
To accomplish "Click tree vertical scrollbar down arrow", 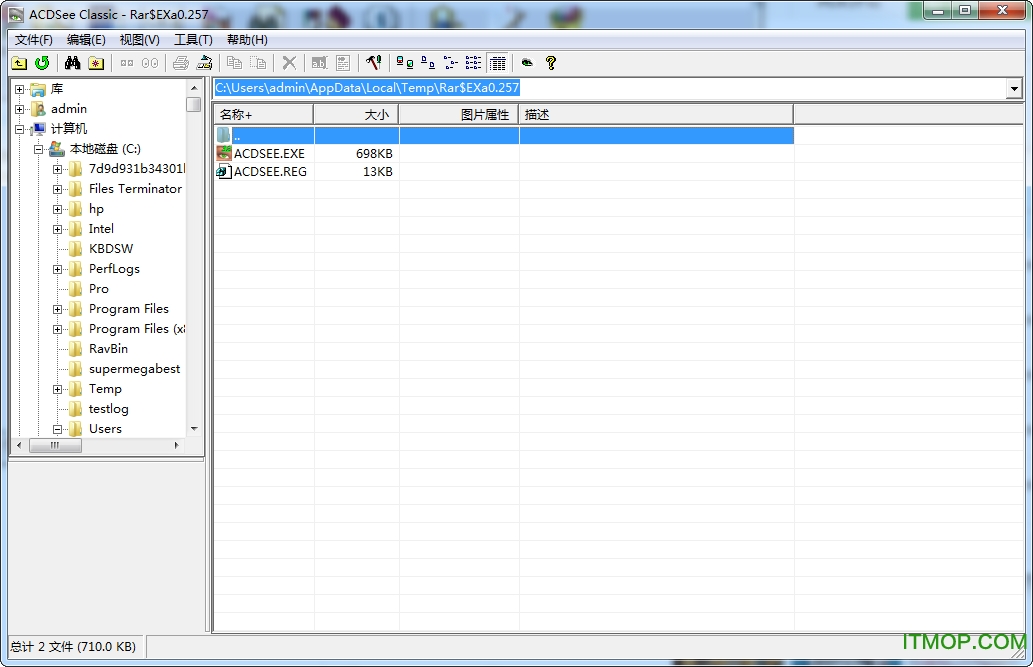I will click(x=194, y=429).
